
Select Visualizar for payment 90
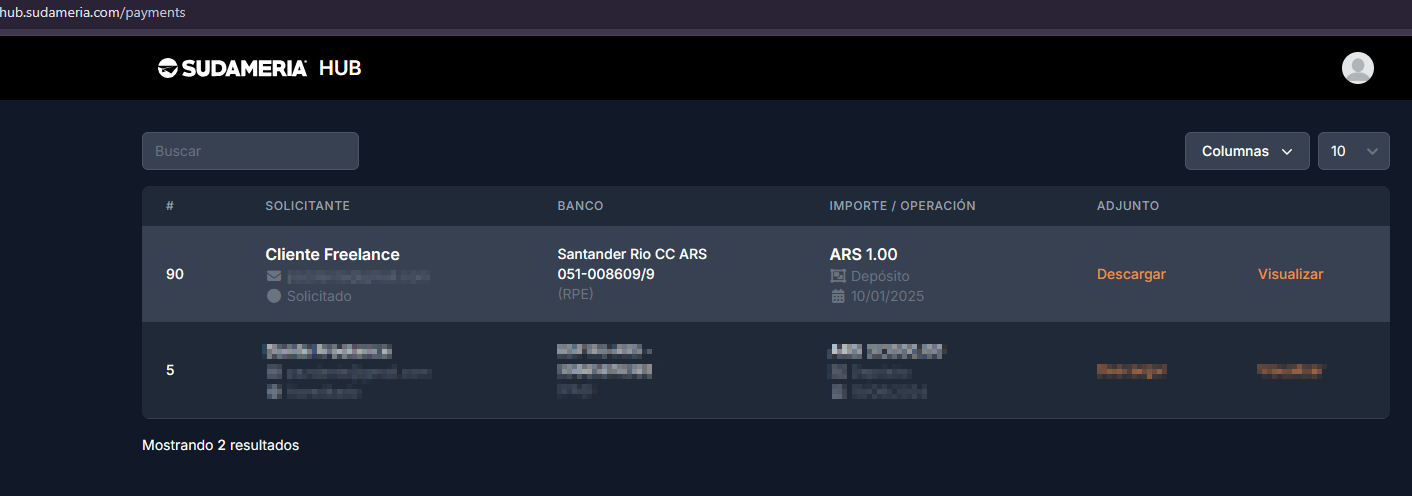click(1290, 274)
